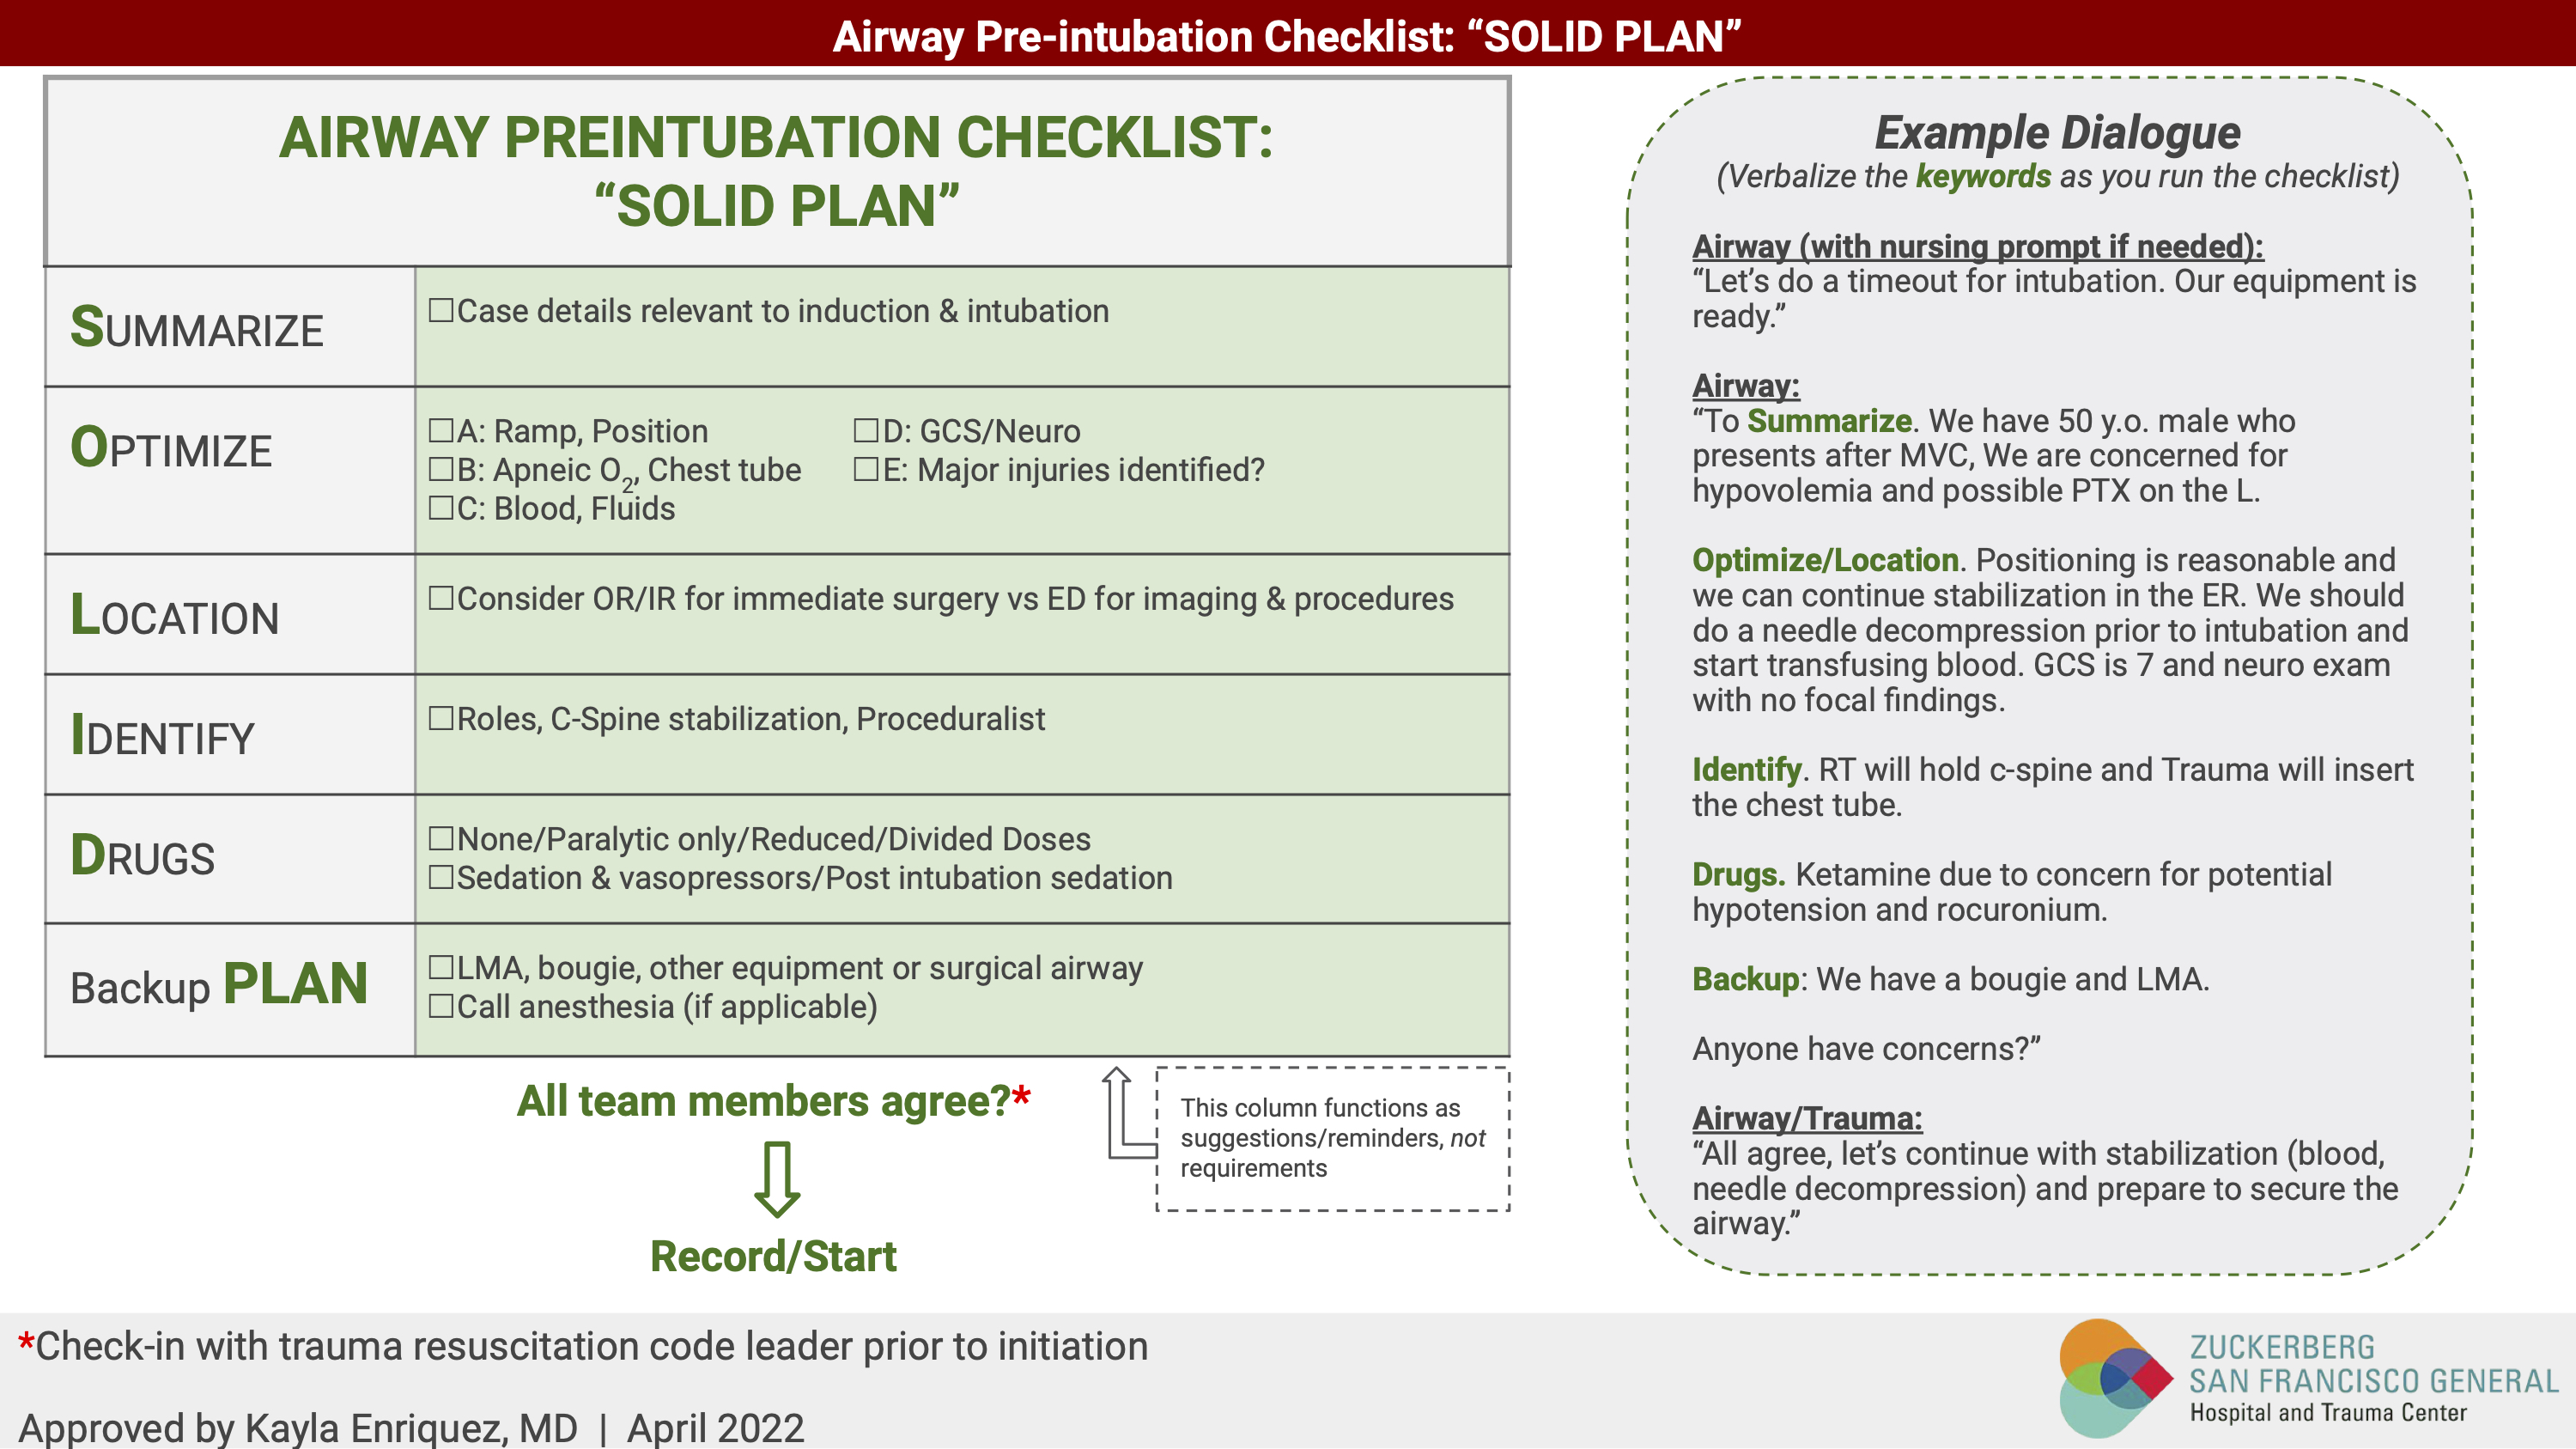
Task: Check the "Consider OR/IR for immediate surgery" box
Action: (x=441, y=599)
